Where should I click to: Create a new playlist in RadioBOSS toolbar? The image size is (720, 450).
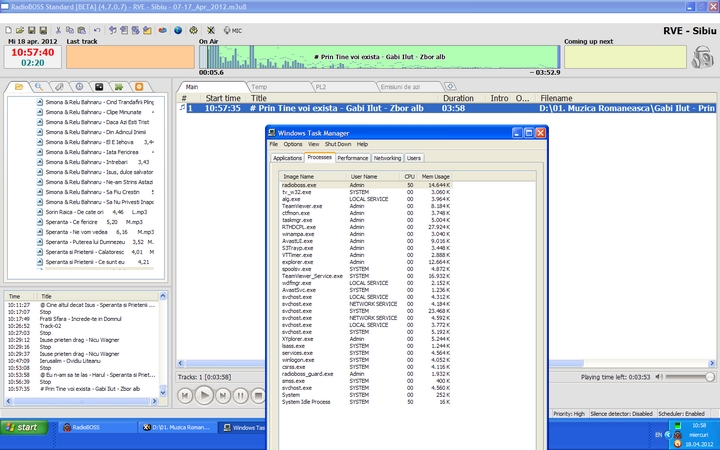click(8, 30)
